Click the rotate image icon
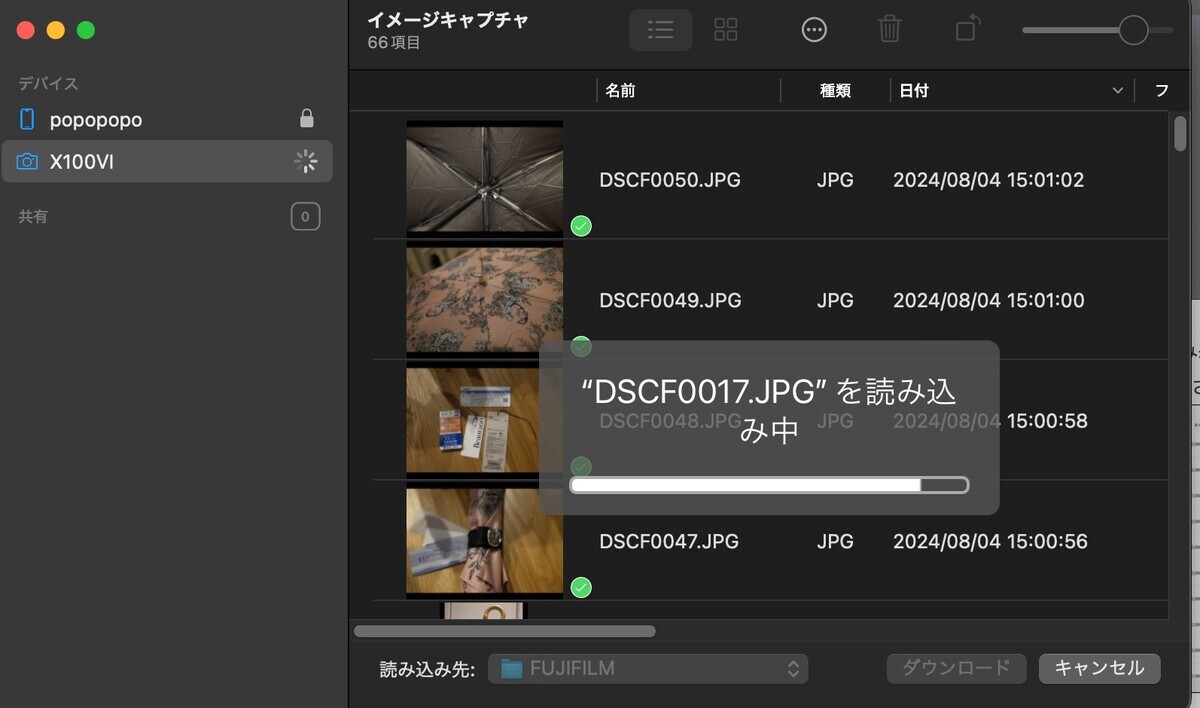This screenshot has width=1200, height=708. click(966, 29)
